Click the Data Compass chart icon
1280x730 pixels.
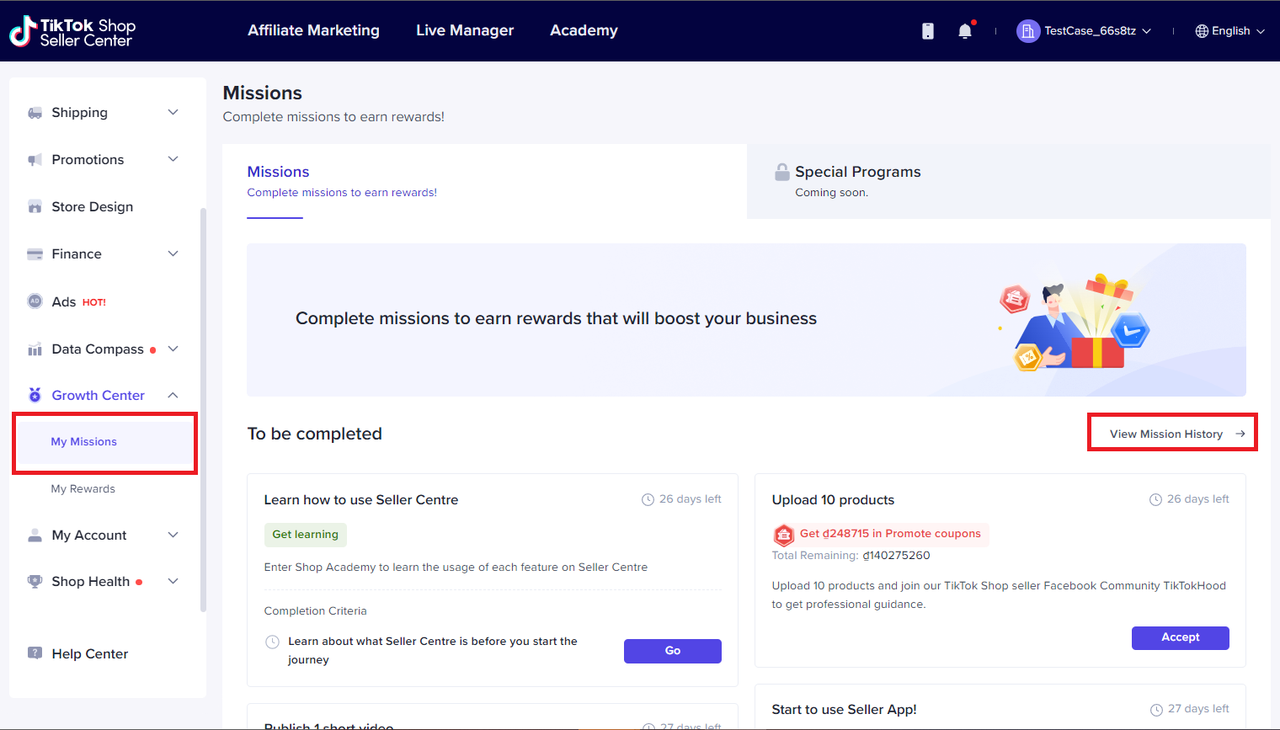35,349
